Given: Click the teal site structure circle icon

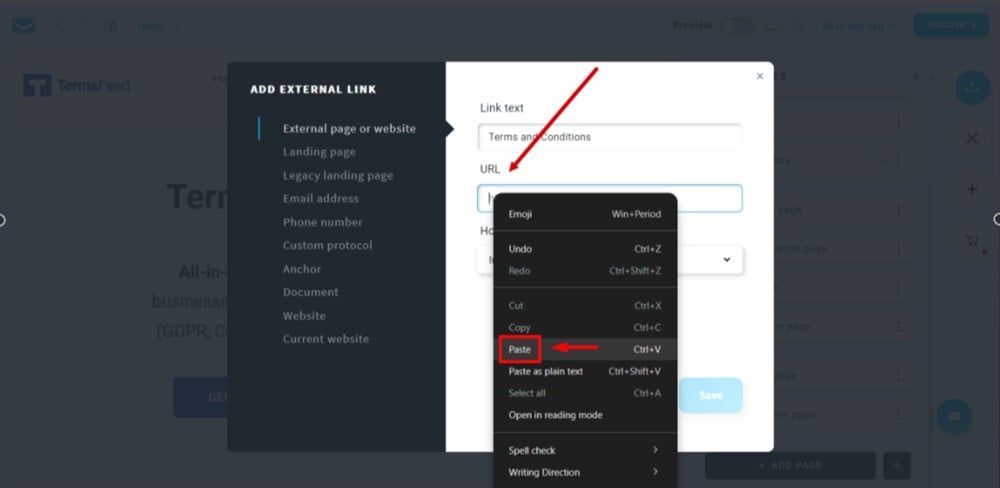Looking at the screenshot, I should coord(972,88).
